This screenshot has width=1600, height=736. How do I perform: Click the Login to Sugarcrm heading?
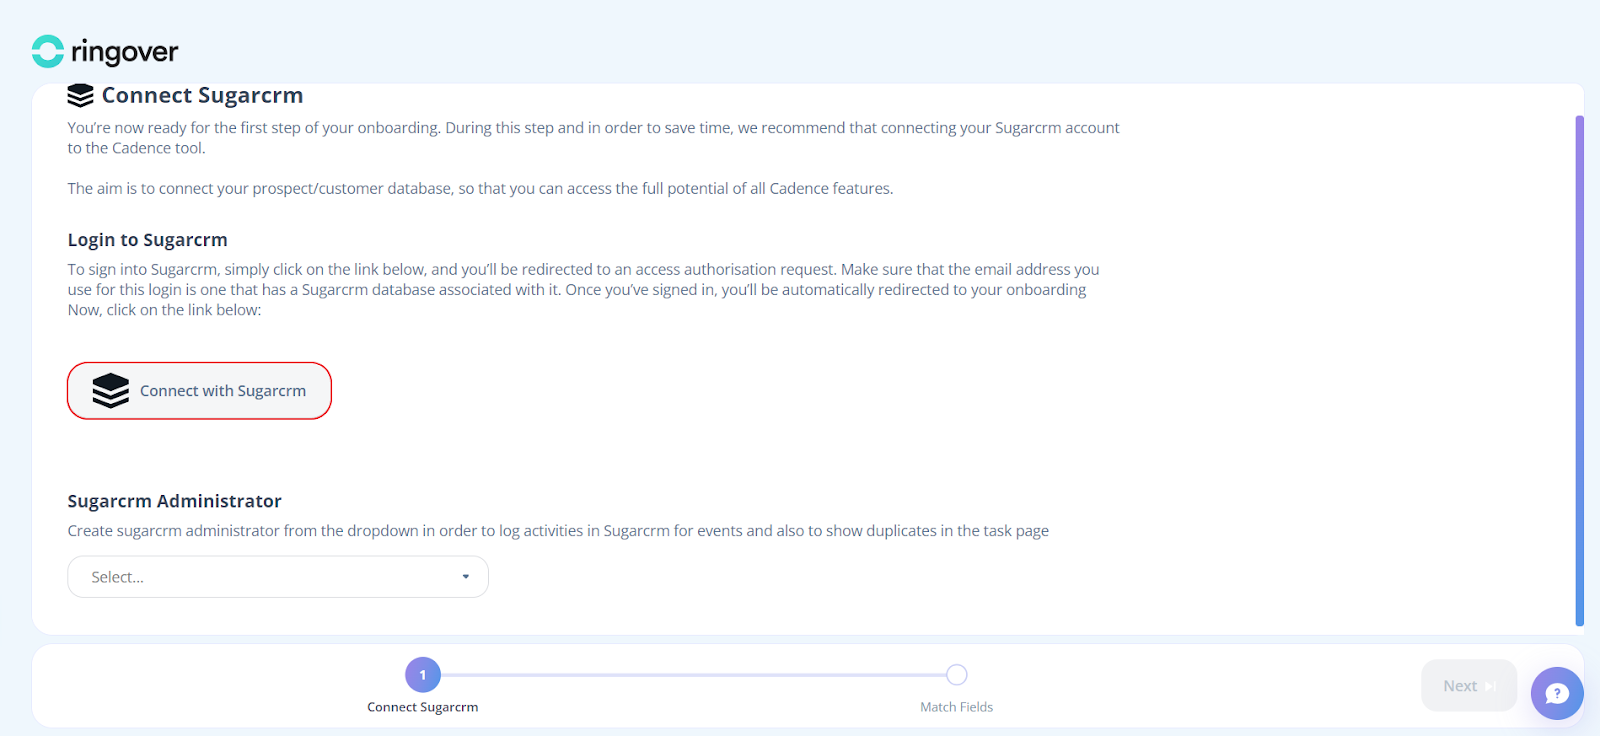point(148,240)
